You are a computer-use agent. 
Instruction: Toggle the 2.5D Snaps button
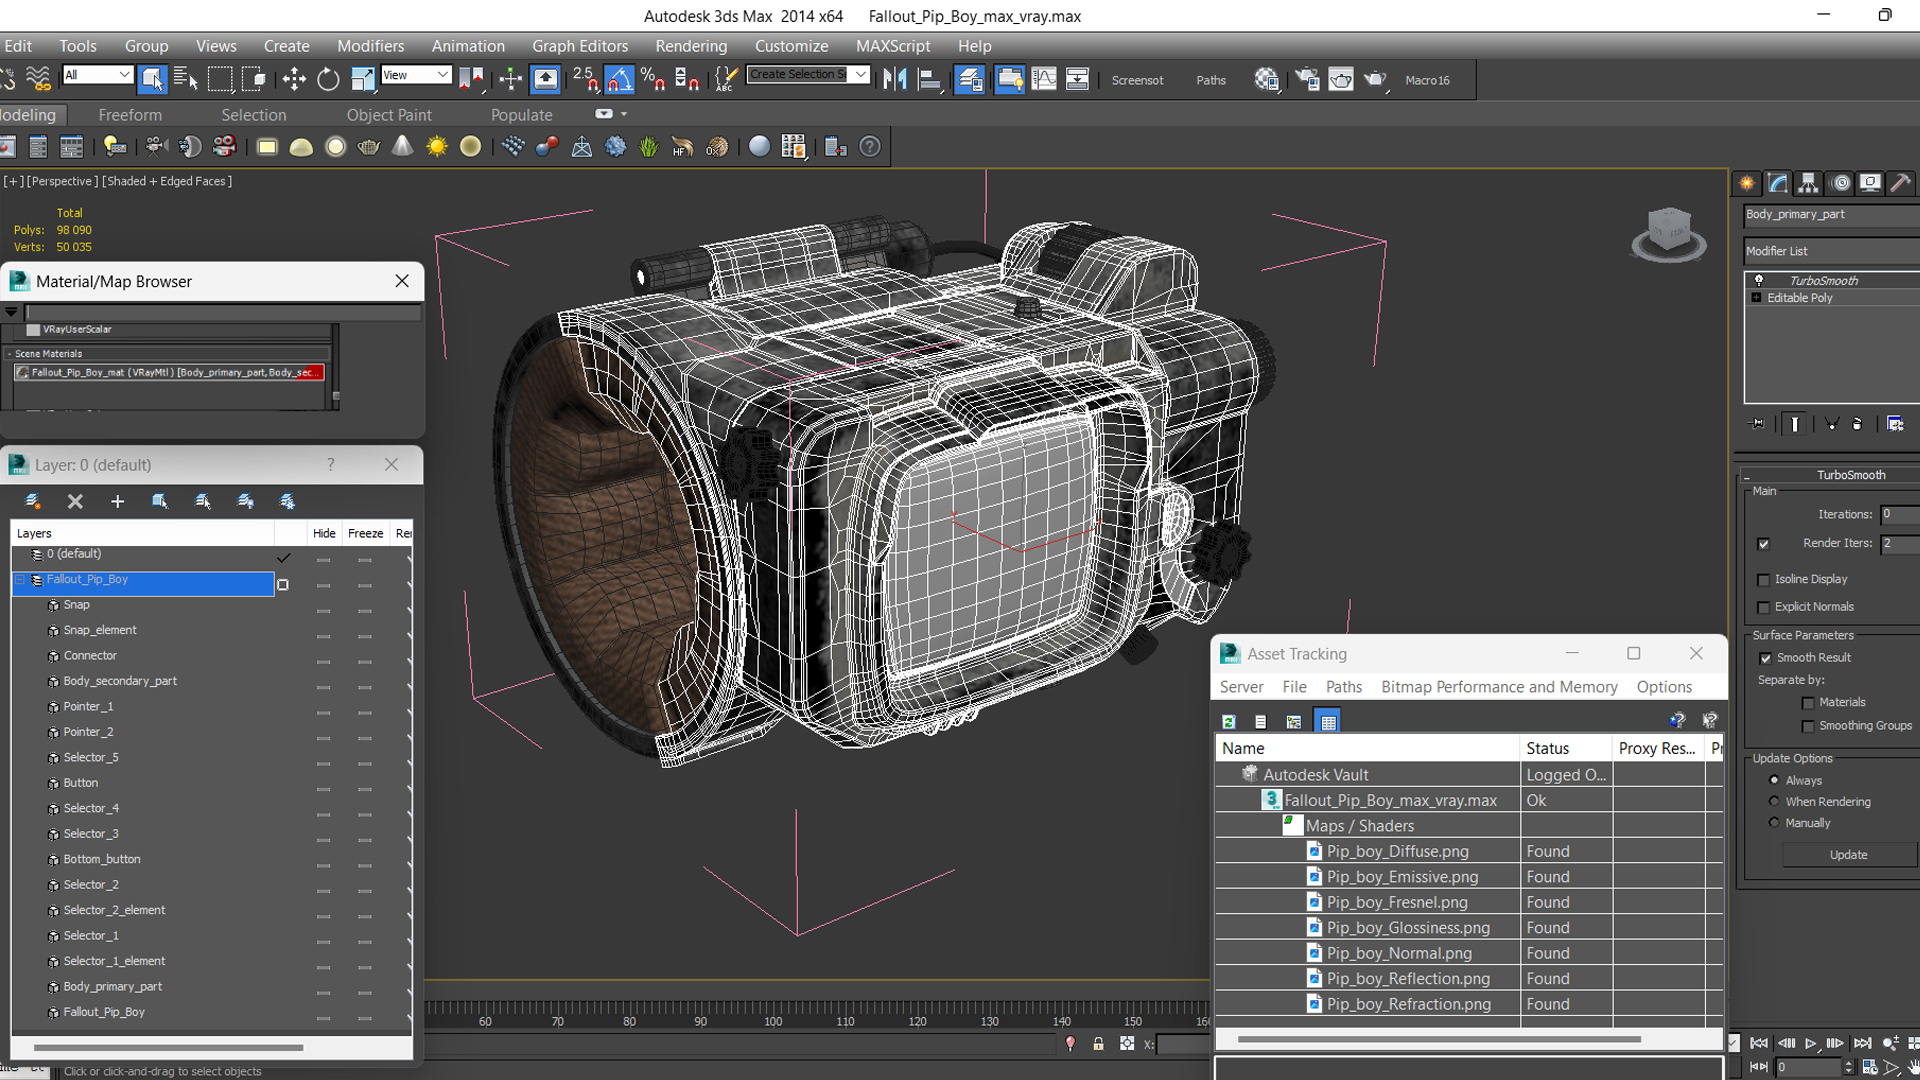pyautogui.click(x=585, y=79)
